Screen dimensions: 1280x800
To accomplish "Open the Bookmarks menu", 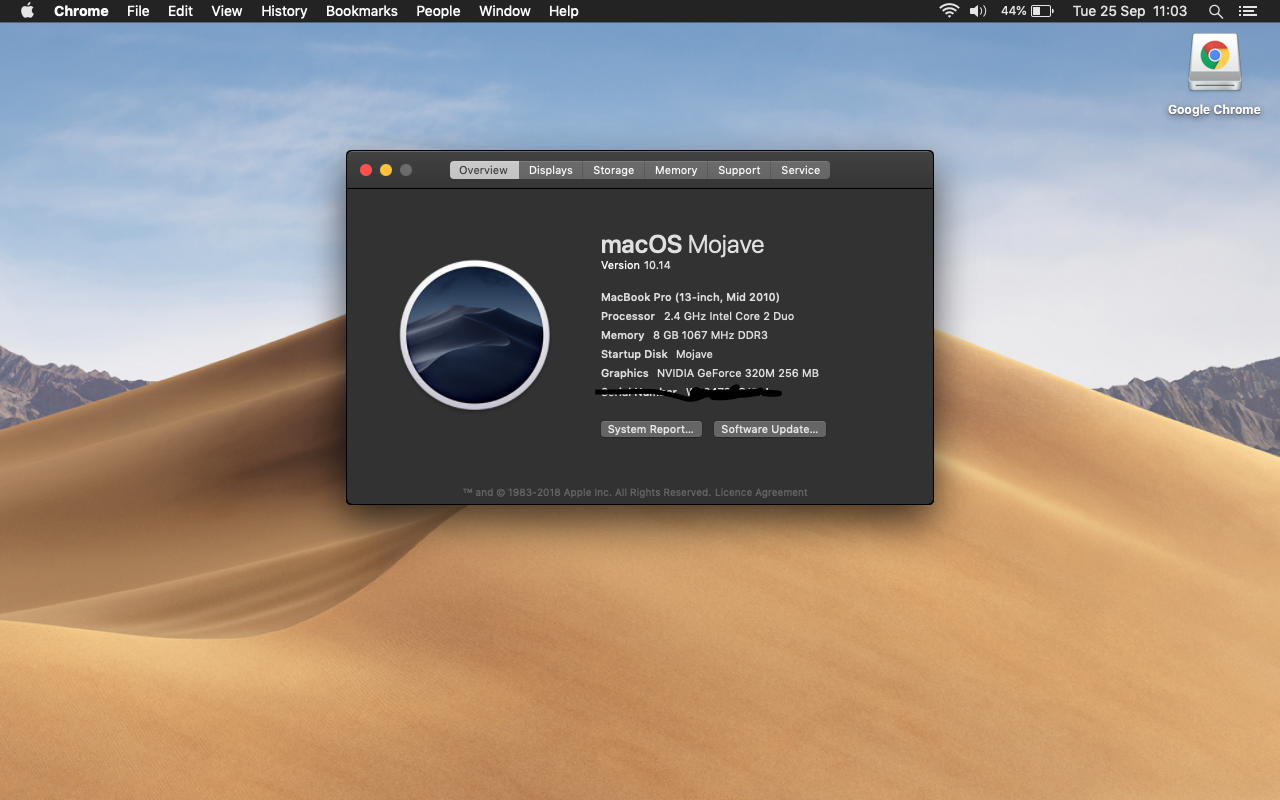I will [x=362, y=11].
